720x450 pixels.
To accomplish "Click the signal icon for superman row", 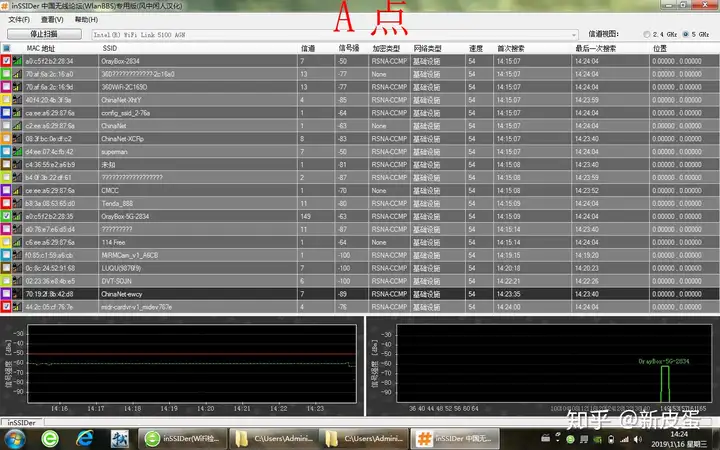I will coord(17,152).
